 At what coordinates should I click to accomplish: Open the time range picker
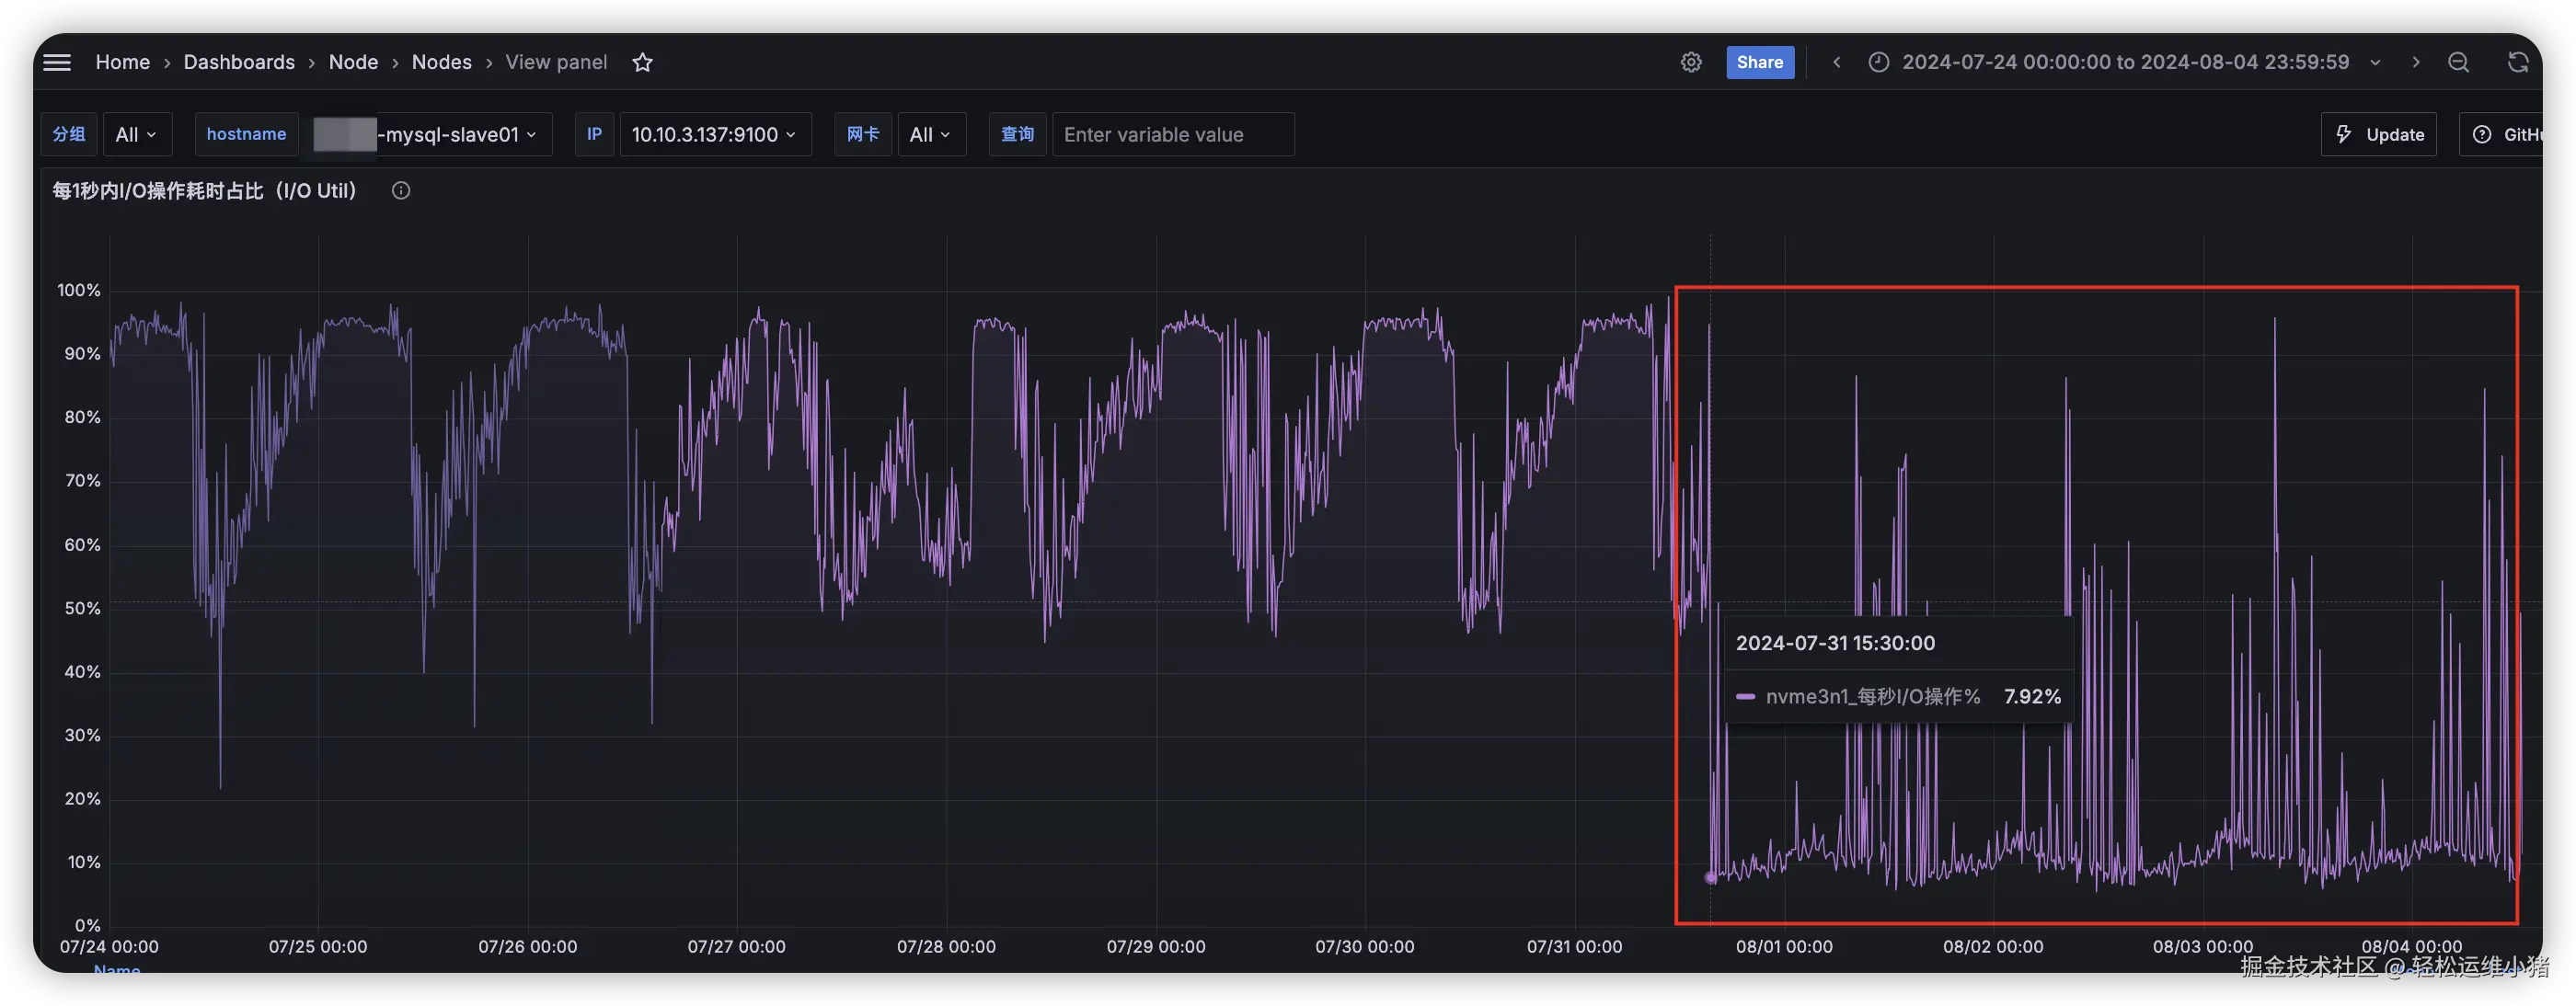[x=2124, y=62]
